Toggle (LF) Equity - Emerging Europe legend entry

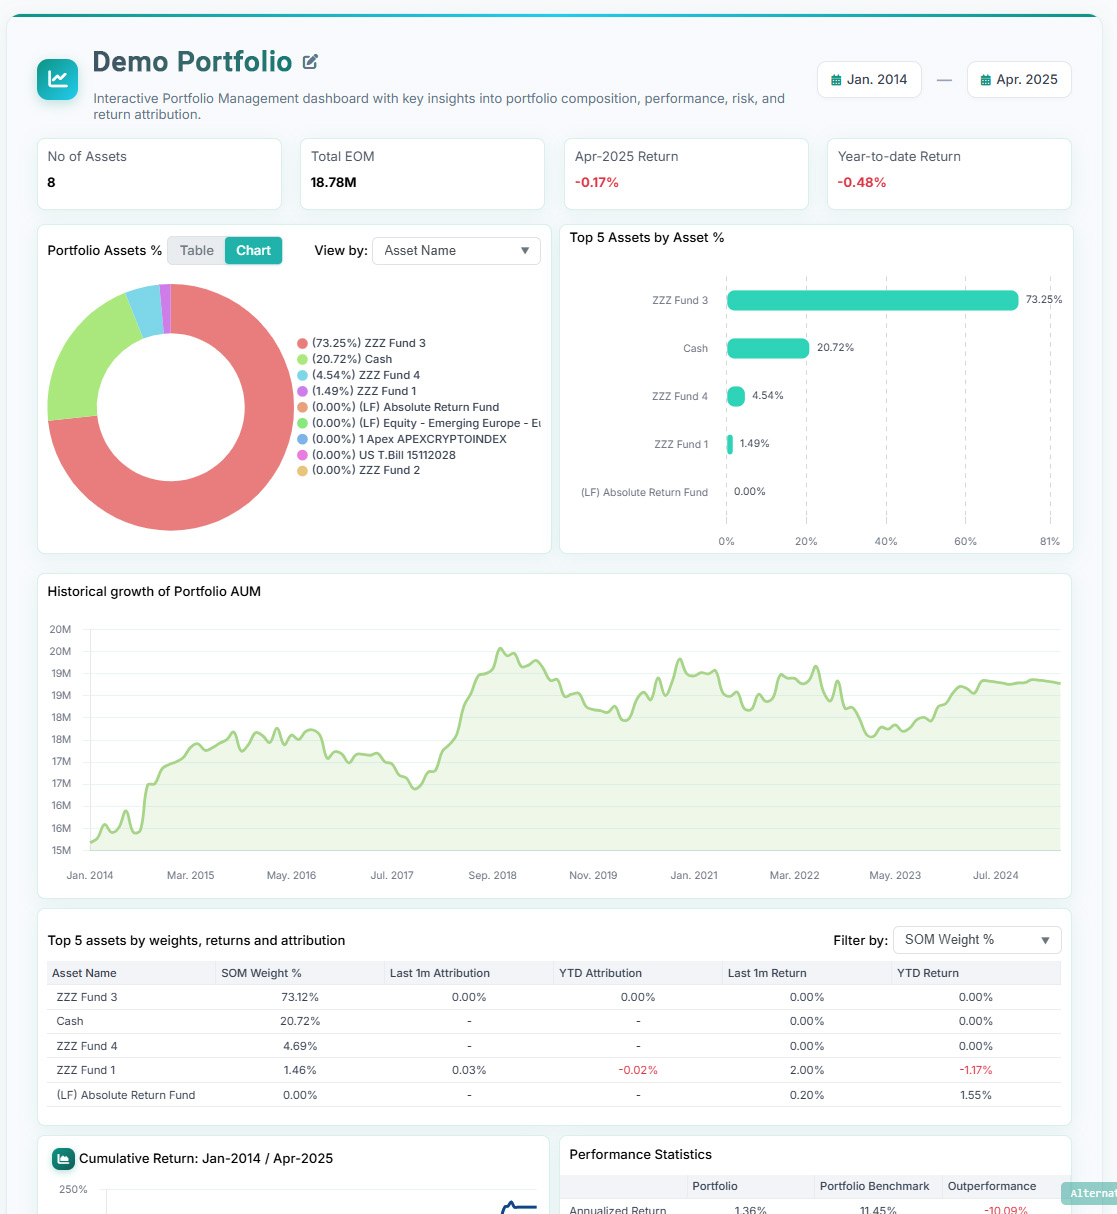[x=419, y=423]
